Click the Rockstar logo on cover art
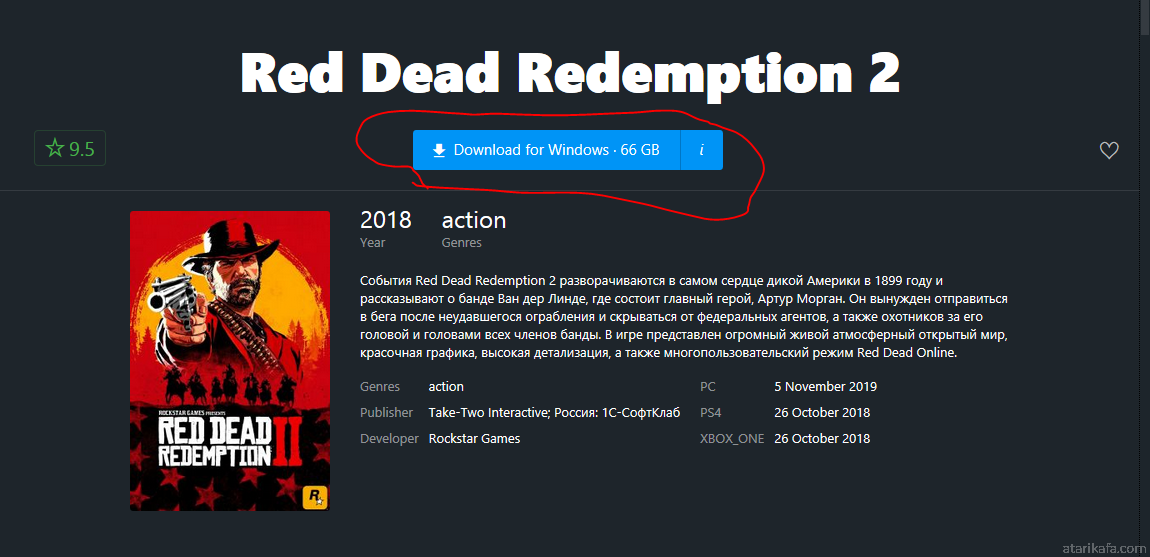 coord(313,496)
